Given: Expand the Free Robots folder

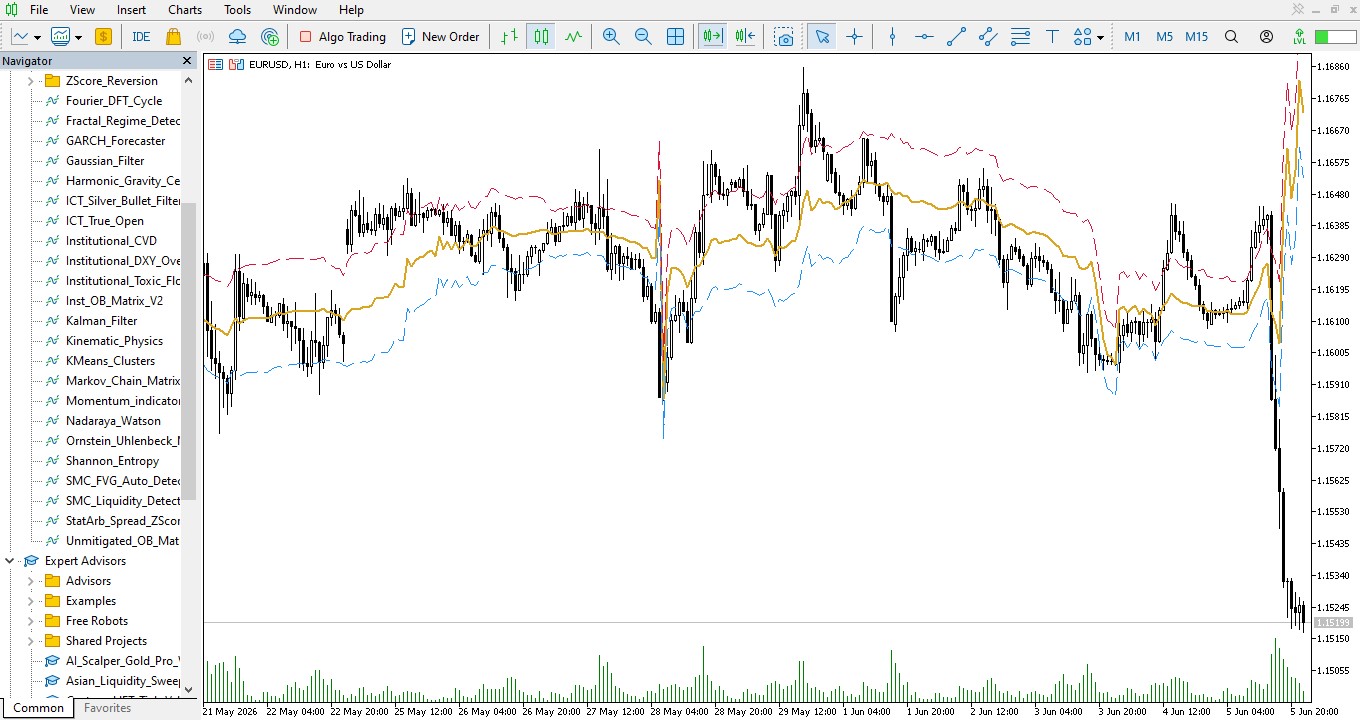Looking at the screenshot, I should [30, 621].
